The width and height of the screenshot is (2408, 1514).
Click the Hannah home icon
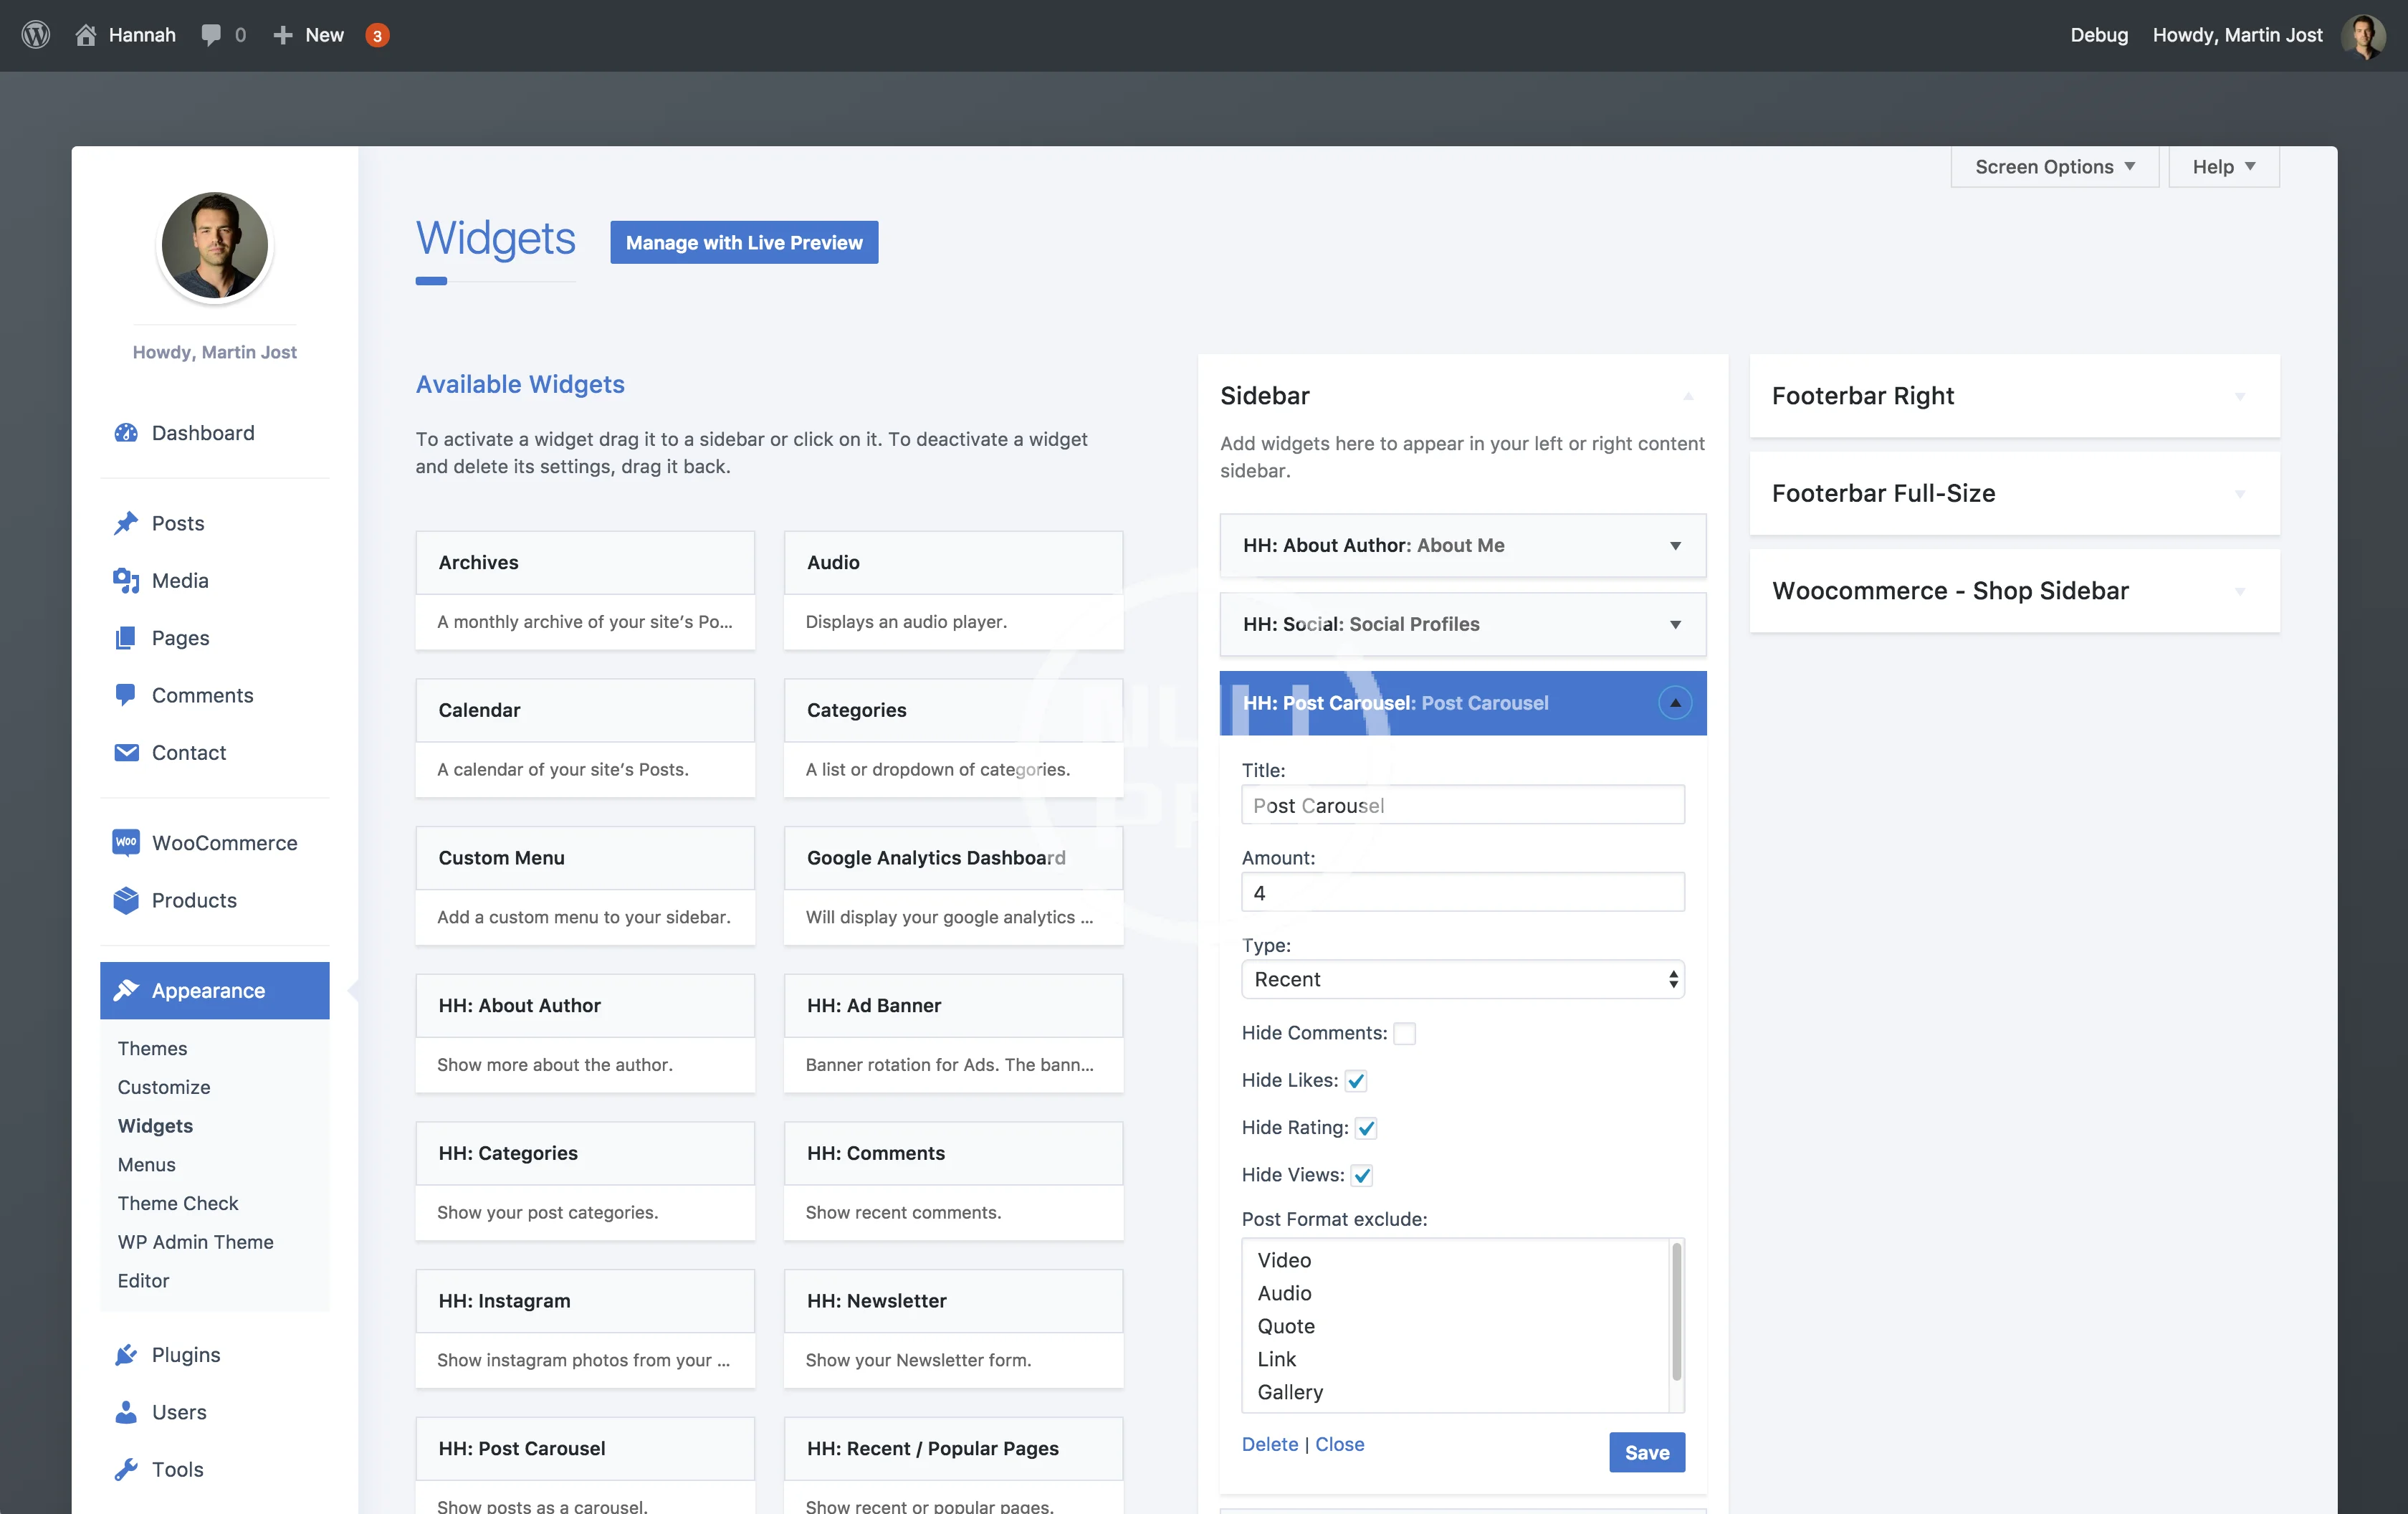click(86, 35)
